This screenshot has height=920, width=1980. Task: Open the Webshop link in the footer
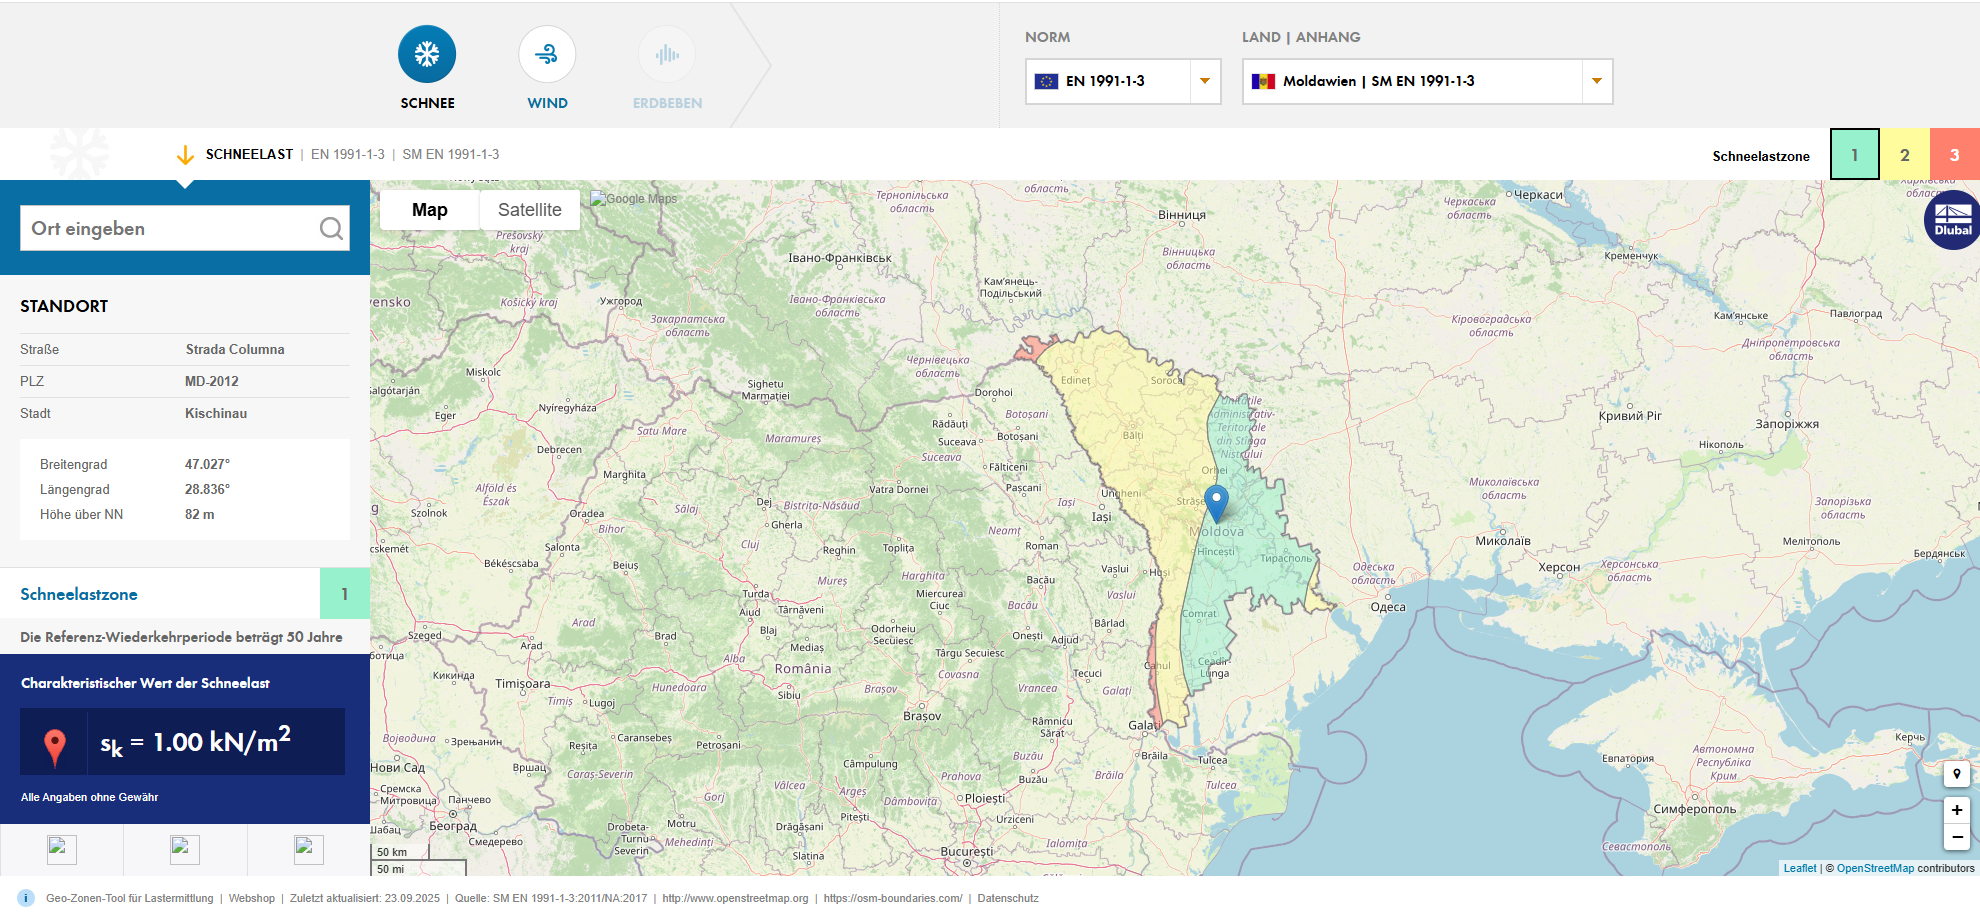point(251,898)
